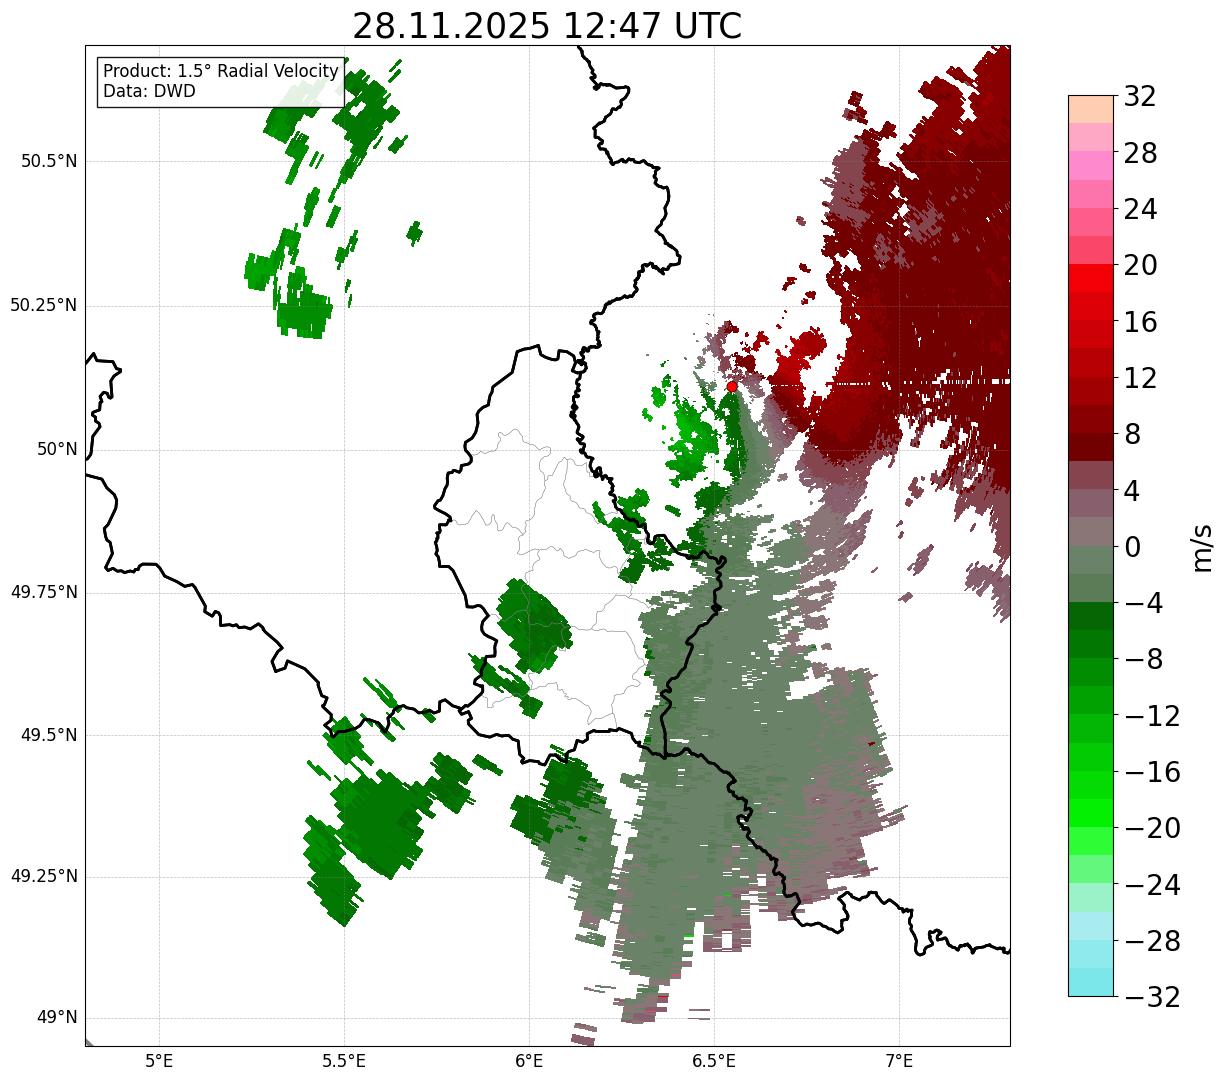This screenshot has height=1081, width=1225.
Task: Click the cyan swatch at the colorbar bottom
Action: click(1091, 982)
